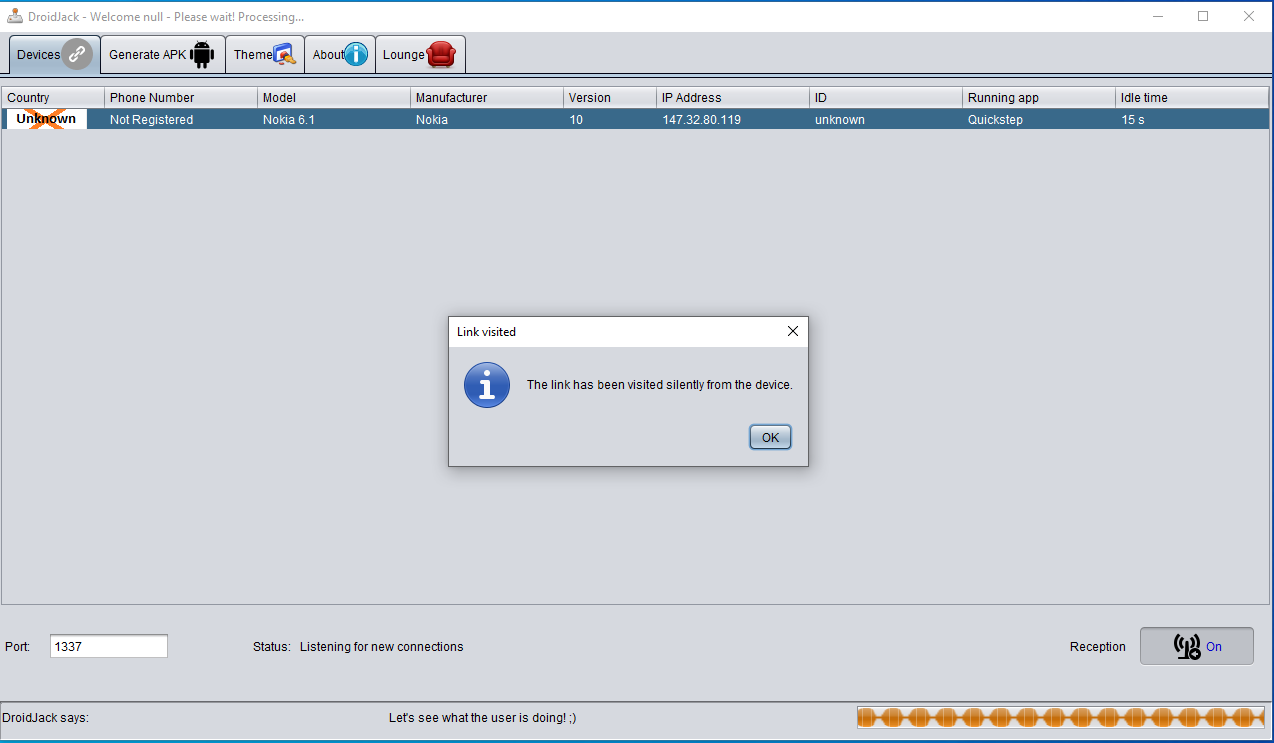Click the version '10' cell
The image size is (1274, 743).
610,119
